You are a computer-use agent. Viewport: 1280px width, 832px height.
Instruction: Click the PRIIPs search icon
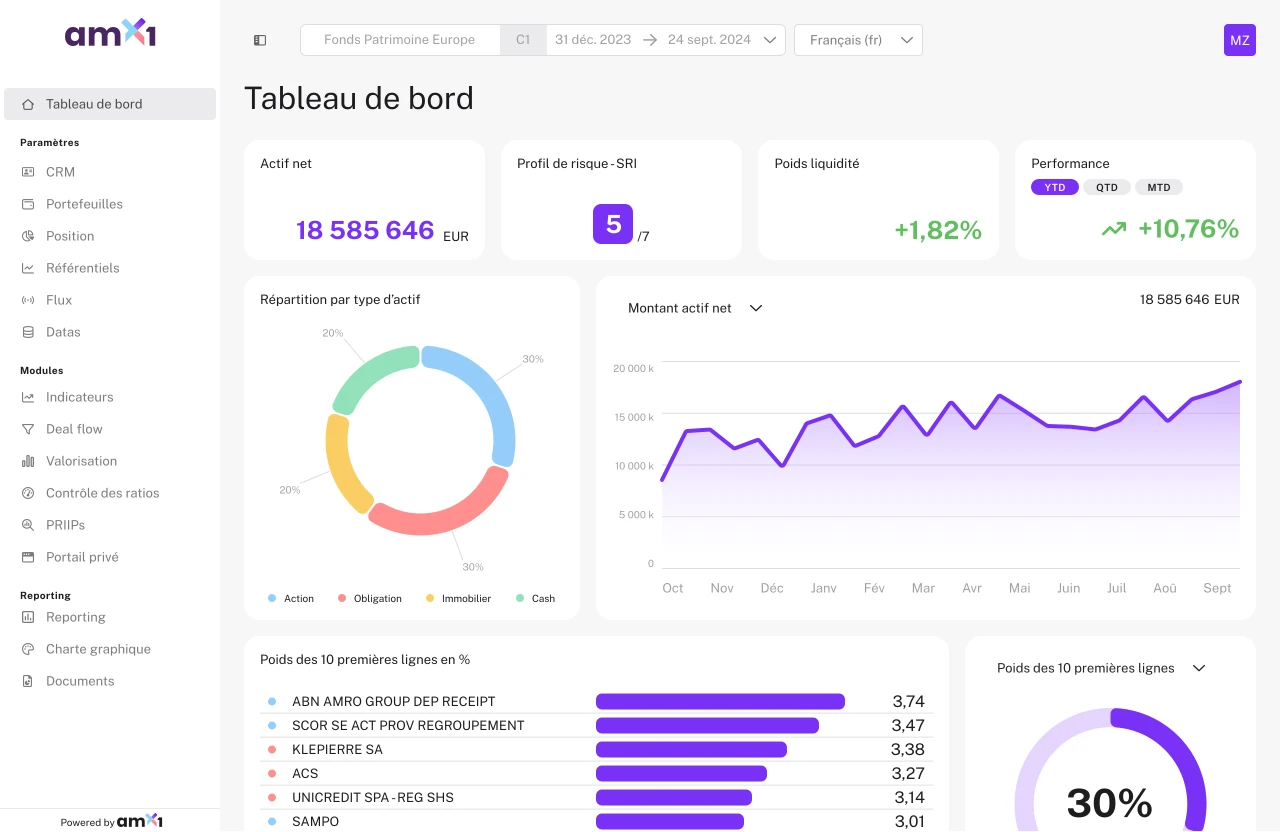click(x=28, y=525)
